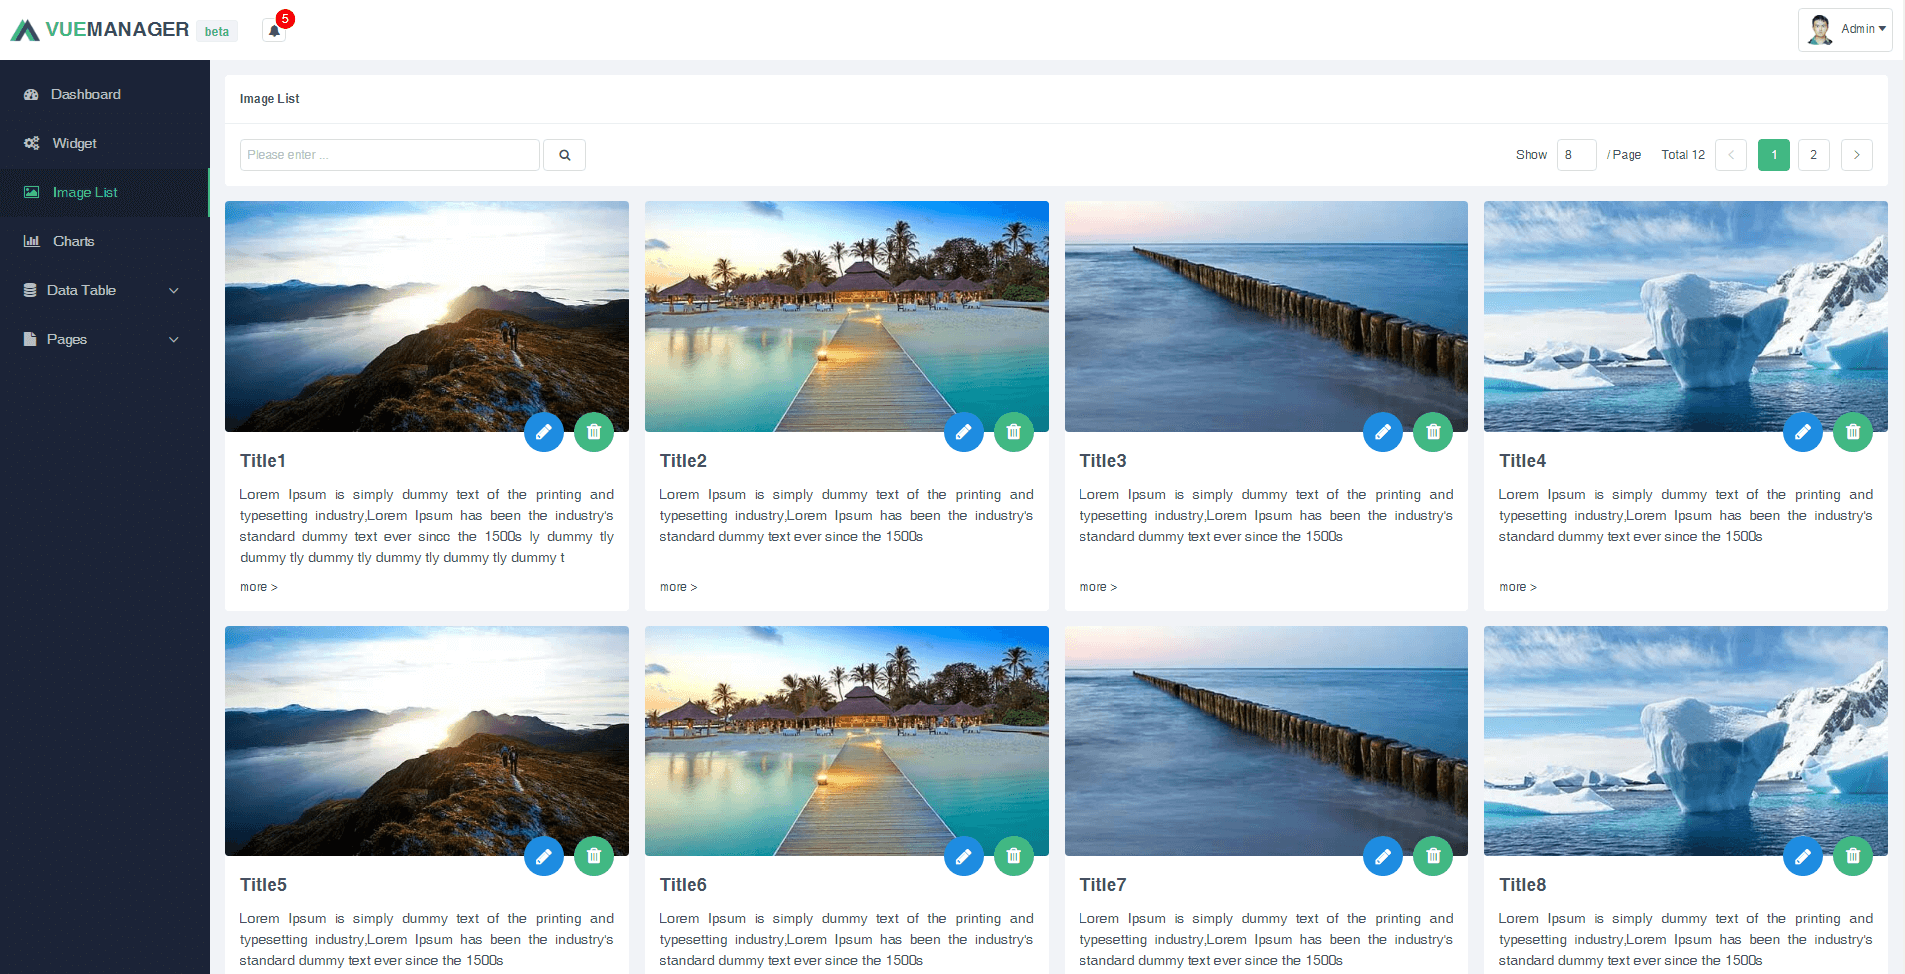
Task: Click the 'Total 12' count text
Action: click(1683, 155)
